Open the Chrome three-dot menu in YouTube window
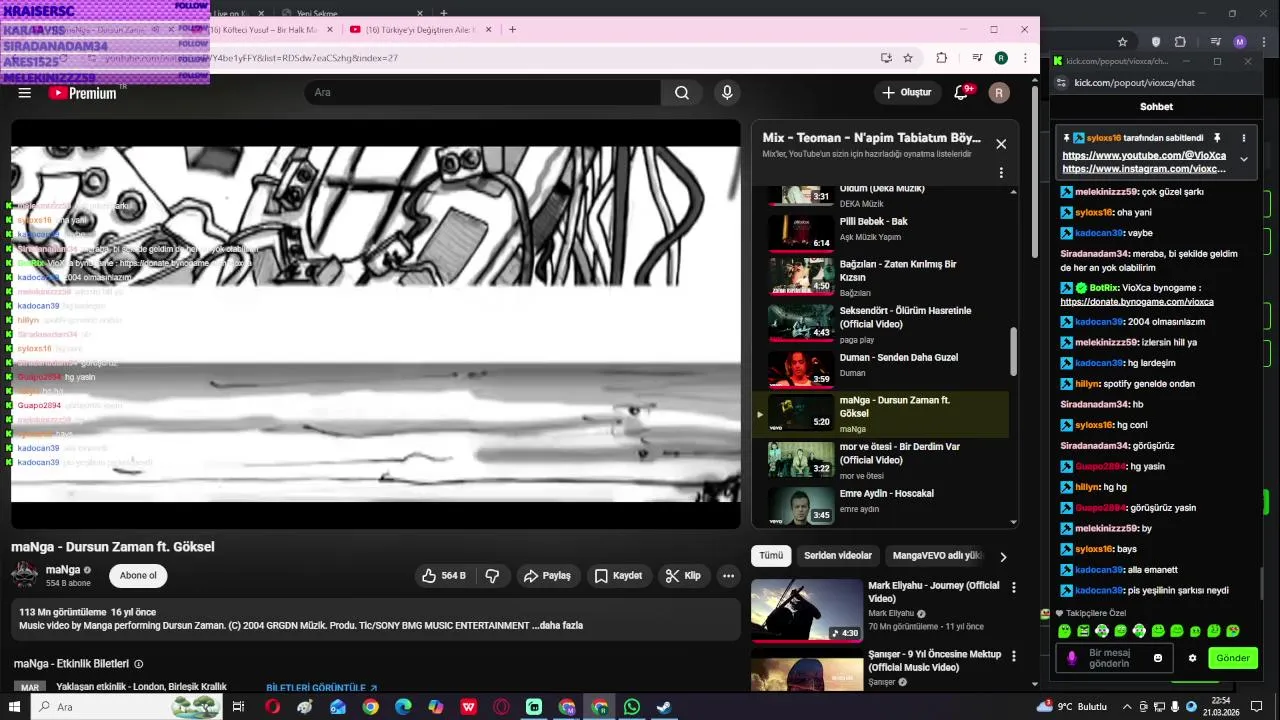Viewport: 1280px width, 720px height. coord(1025,58)
